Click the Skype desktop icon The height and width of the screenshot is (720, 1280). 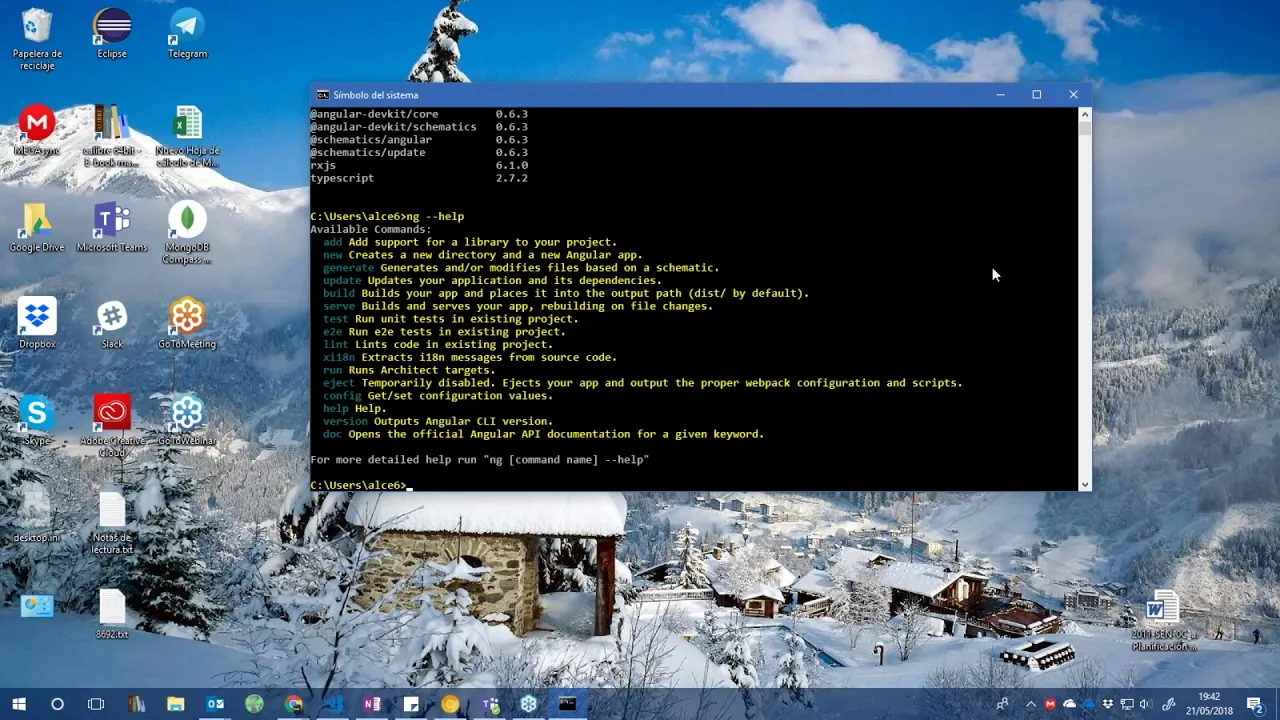tap(37, 420)
